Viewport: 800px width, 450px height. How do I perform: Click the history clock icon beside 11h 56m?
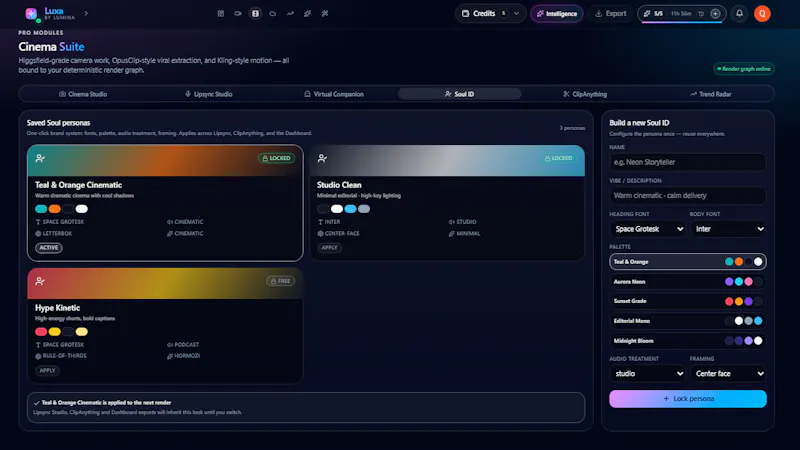(701, 14)
